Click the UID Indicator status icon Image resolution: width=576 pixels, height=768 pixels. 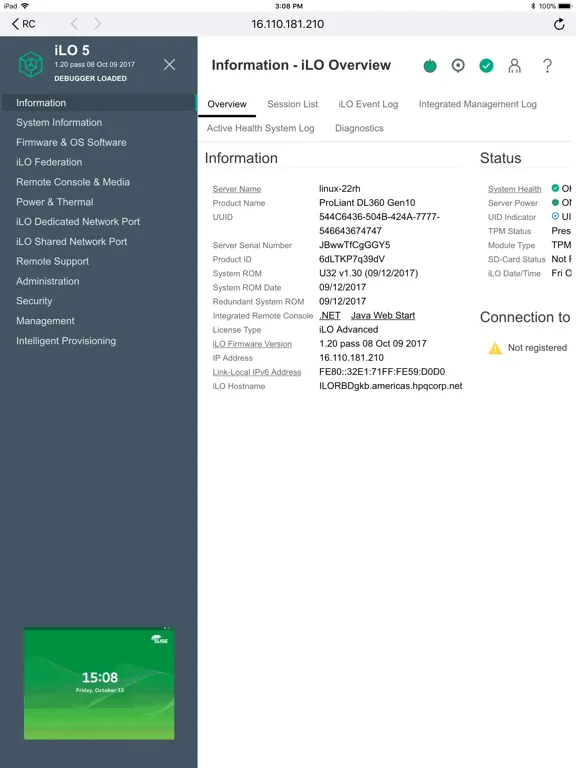(x=555, y=216)
